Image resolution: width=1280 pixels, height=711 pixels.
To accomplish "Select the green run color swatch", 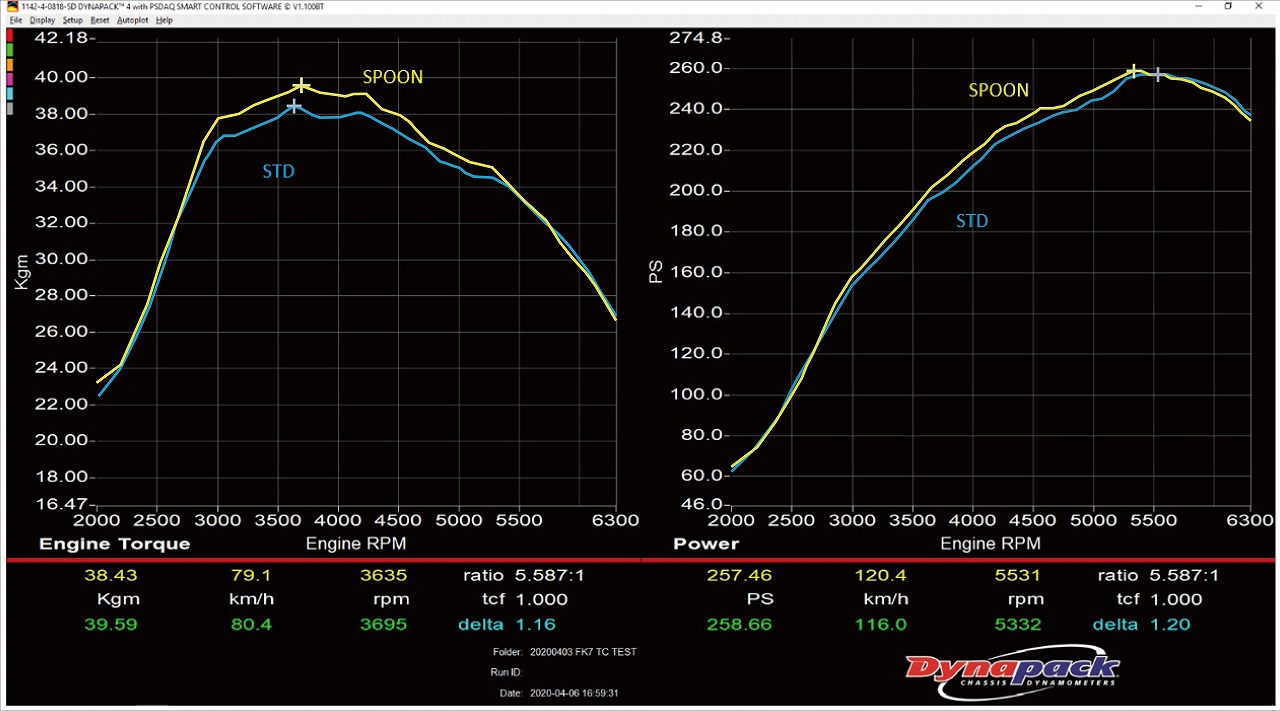I will (9, 48).
